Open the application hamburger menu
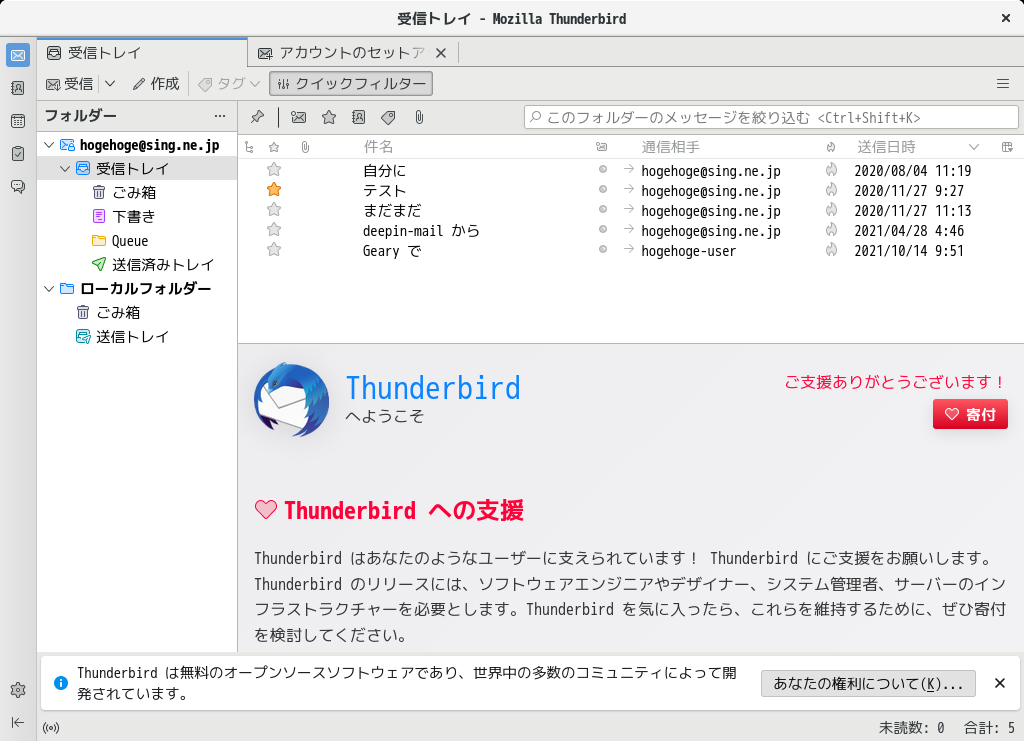This screenshot has height=741, width=1024. click(x=1003, y=84)
